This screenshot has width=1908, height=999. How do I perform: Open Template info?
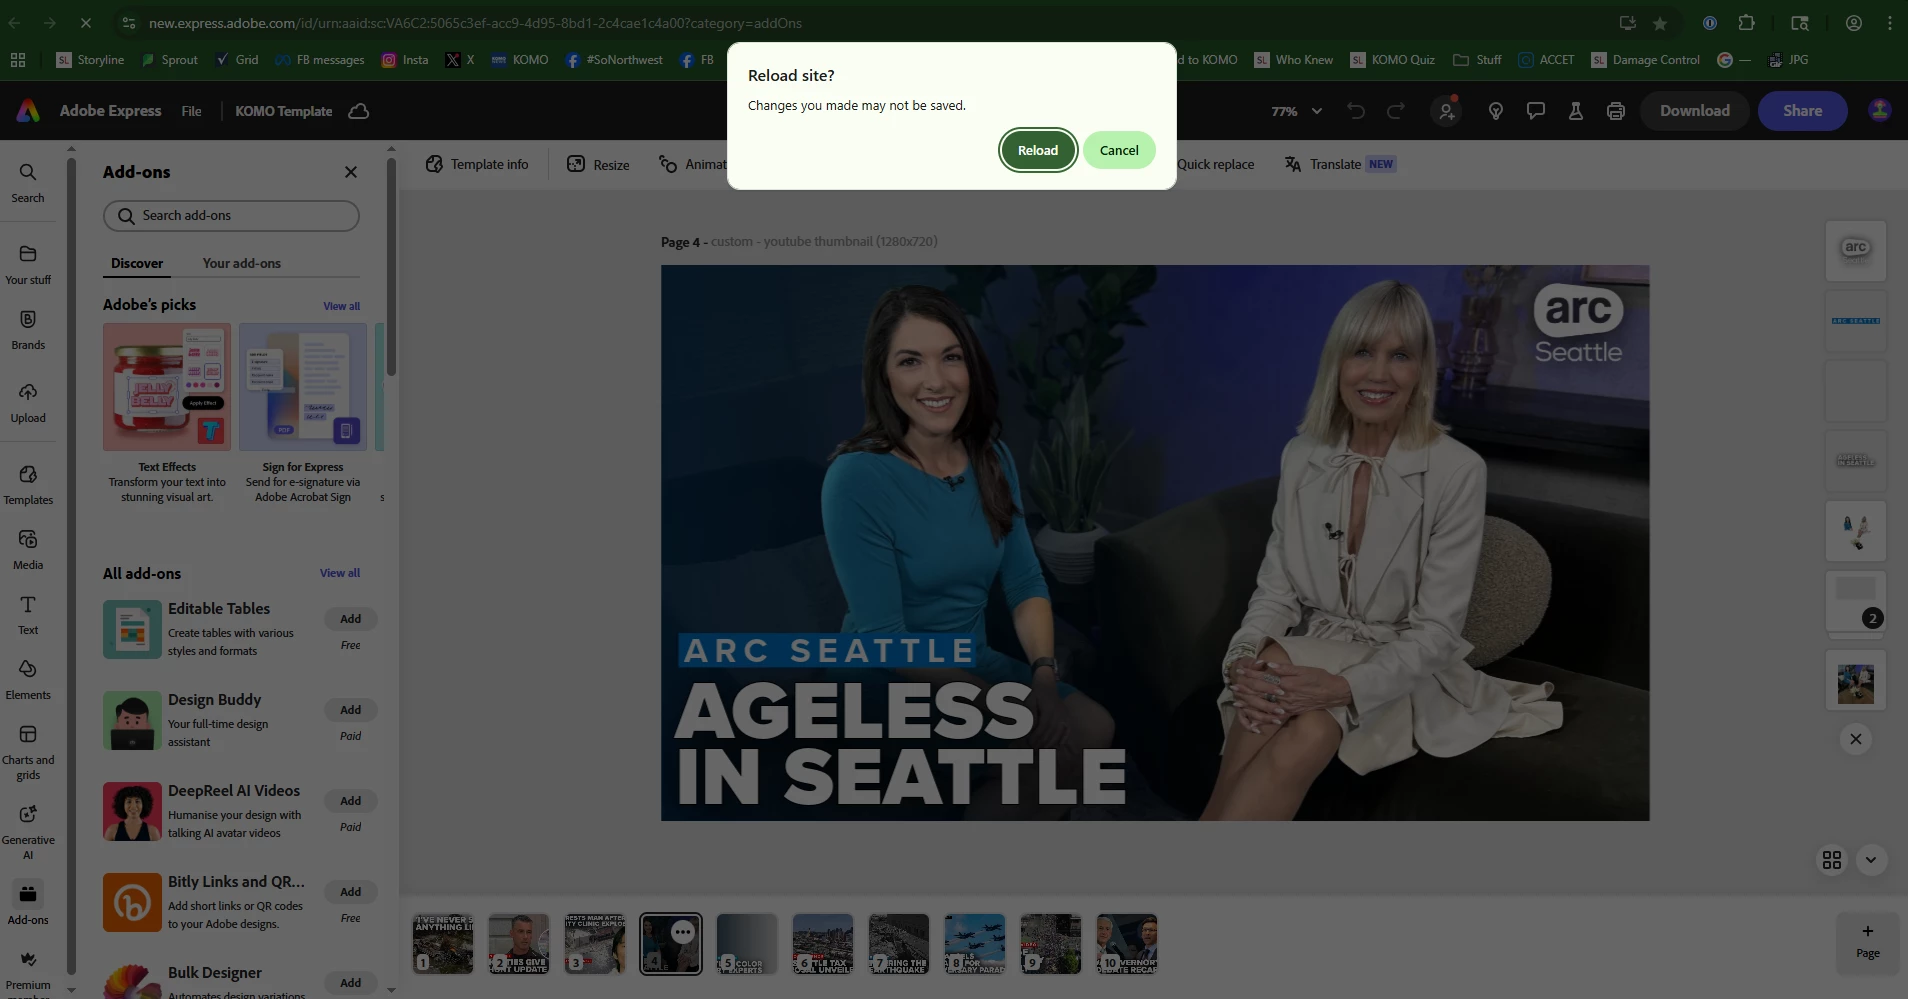477,164
